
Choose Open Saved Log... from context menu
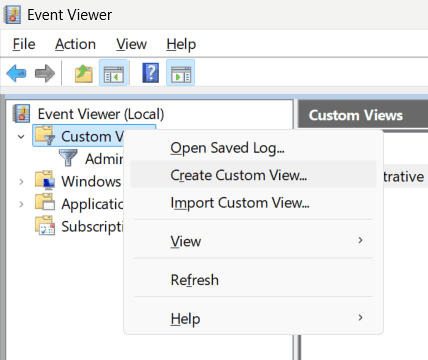tap(253, 148)
